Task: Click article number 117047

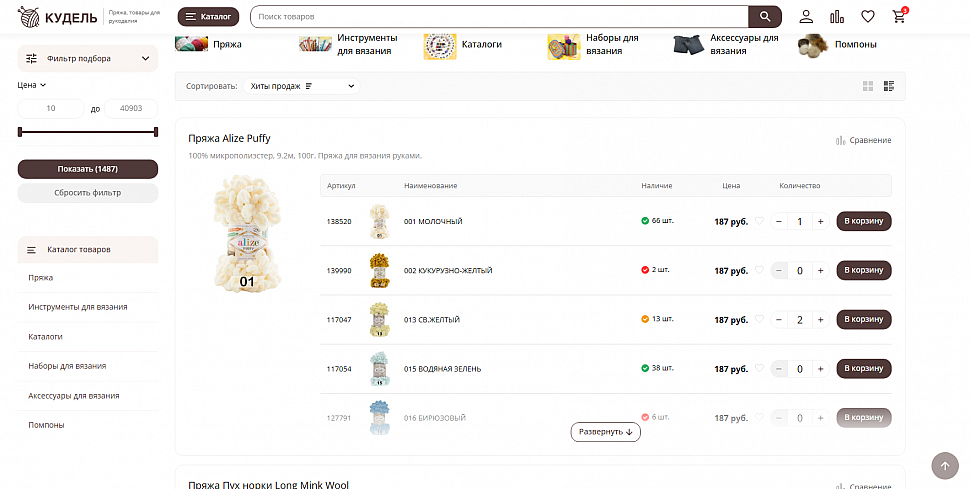Action: pos(339,320)
